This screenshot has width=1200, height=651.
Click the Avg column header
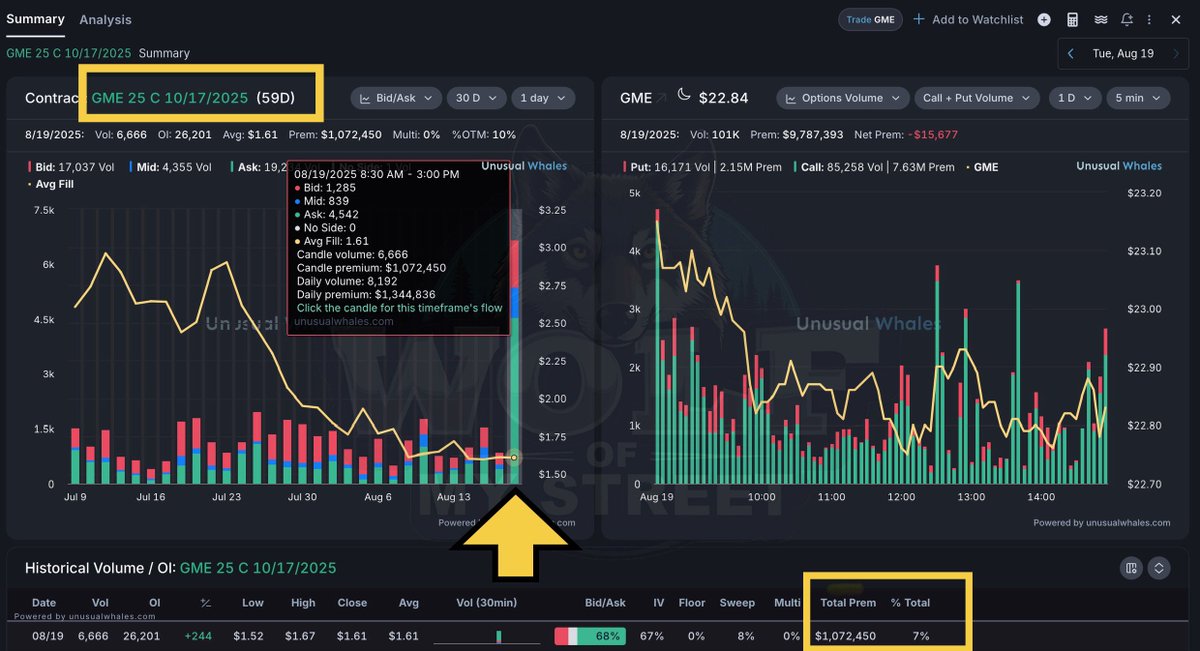[x=408, y=603]
